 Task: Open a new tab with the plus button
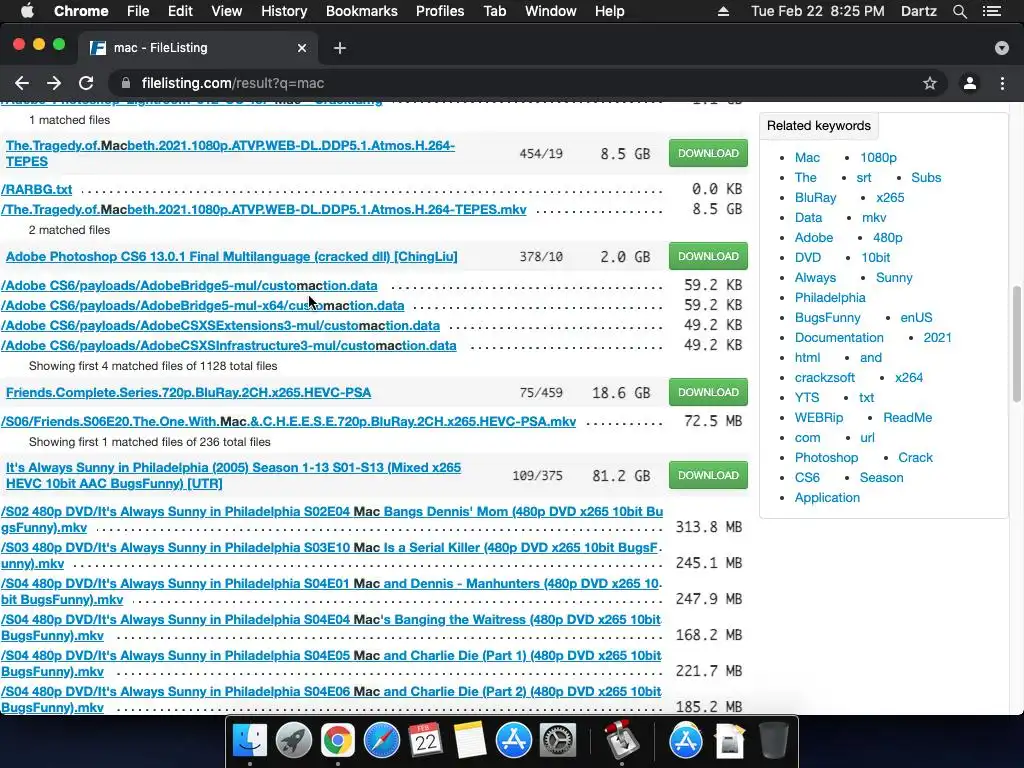pyautogui.click(x=340, y=48)
